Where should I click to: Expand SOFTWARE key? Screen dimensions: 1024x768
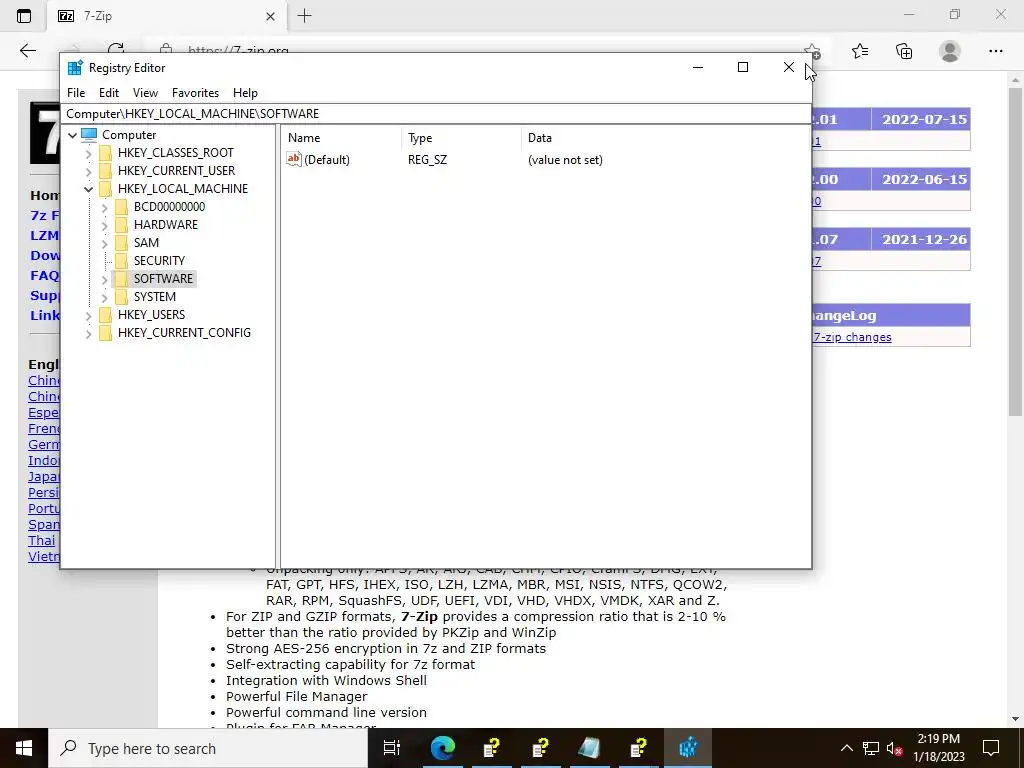(104, 279)
